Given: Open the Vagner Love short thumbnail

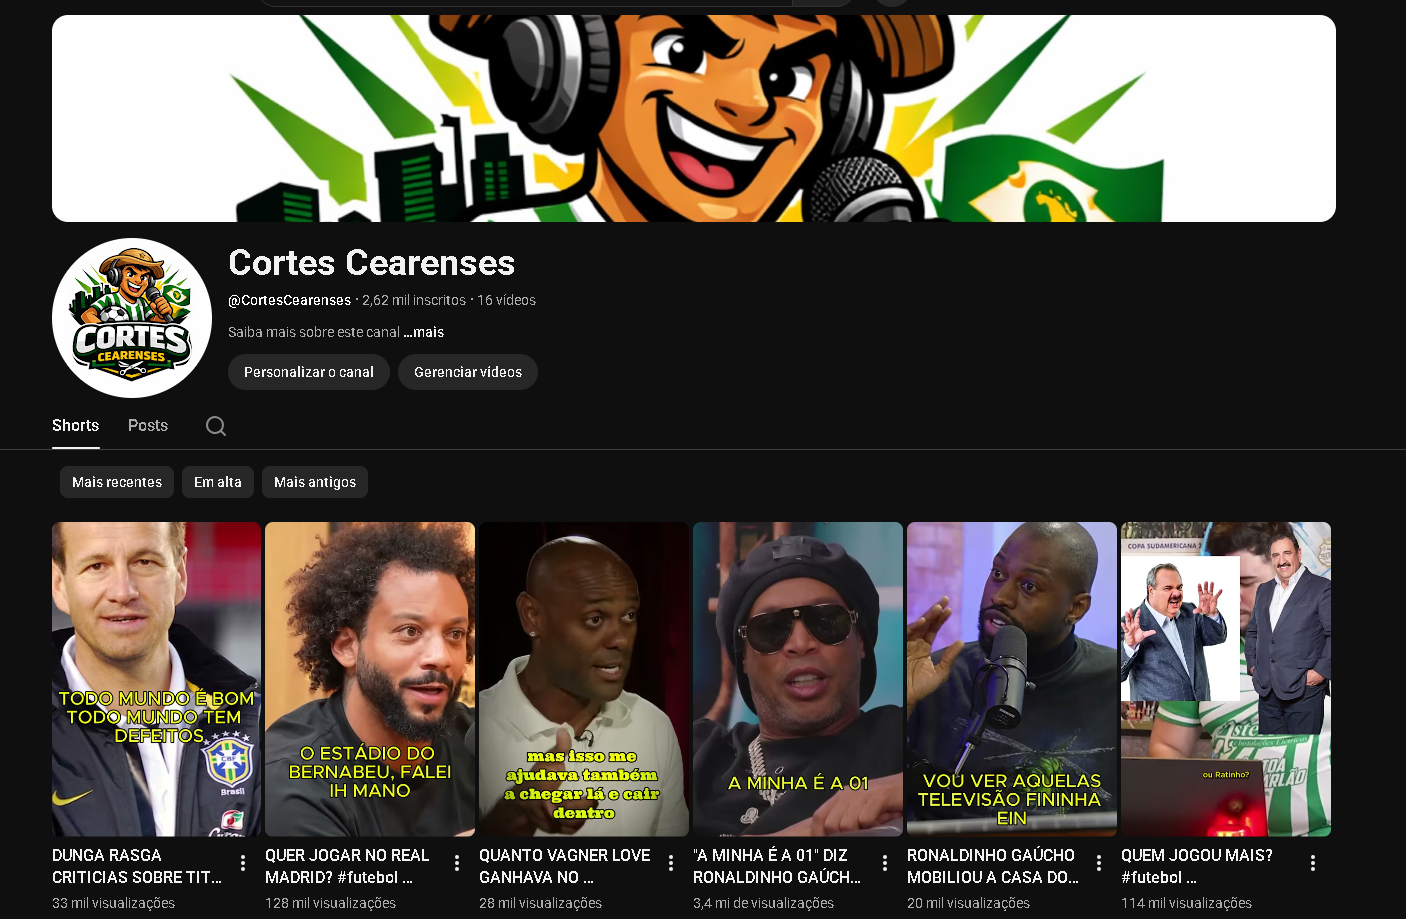Looking at the screenshot, I should click(584, 679).
